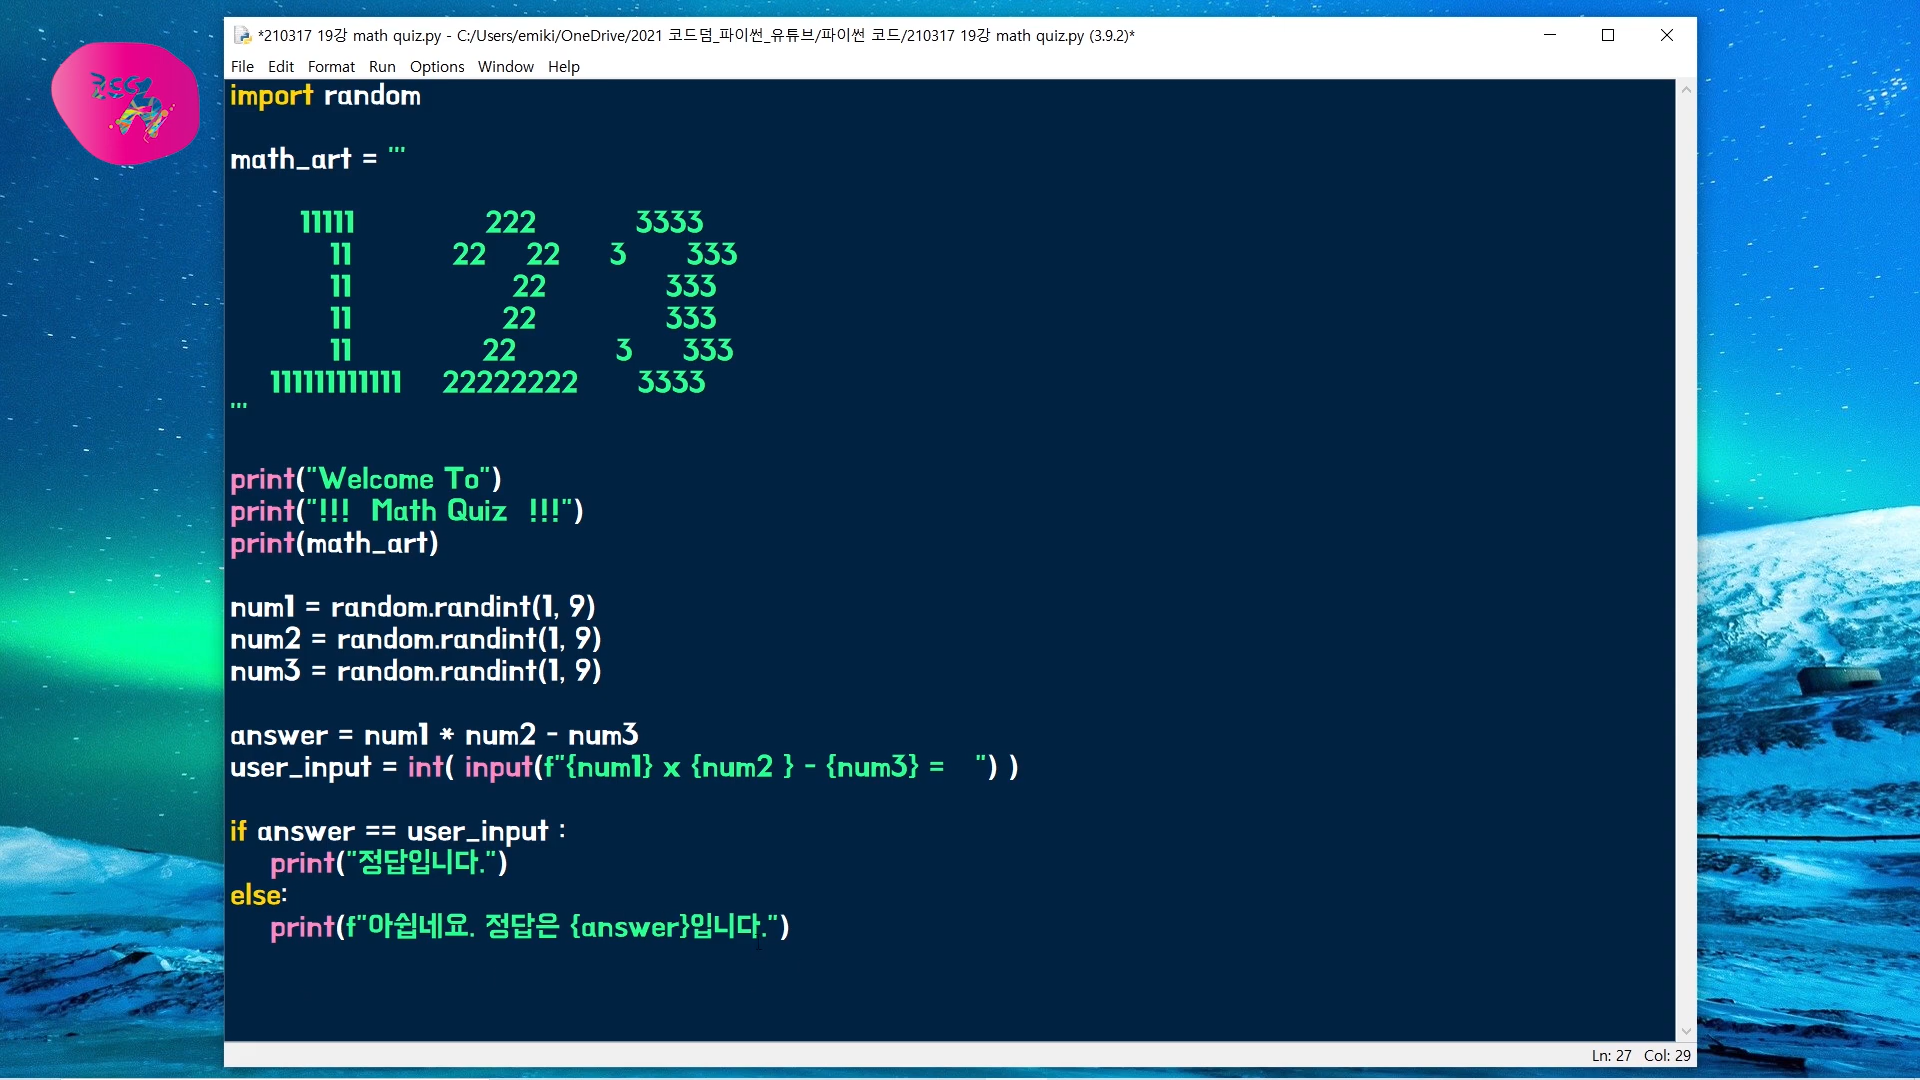Open the Run menu
The height and width of the screenshot is (1080, 1920).
click(382, 67)
